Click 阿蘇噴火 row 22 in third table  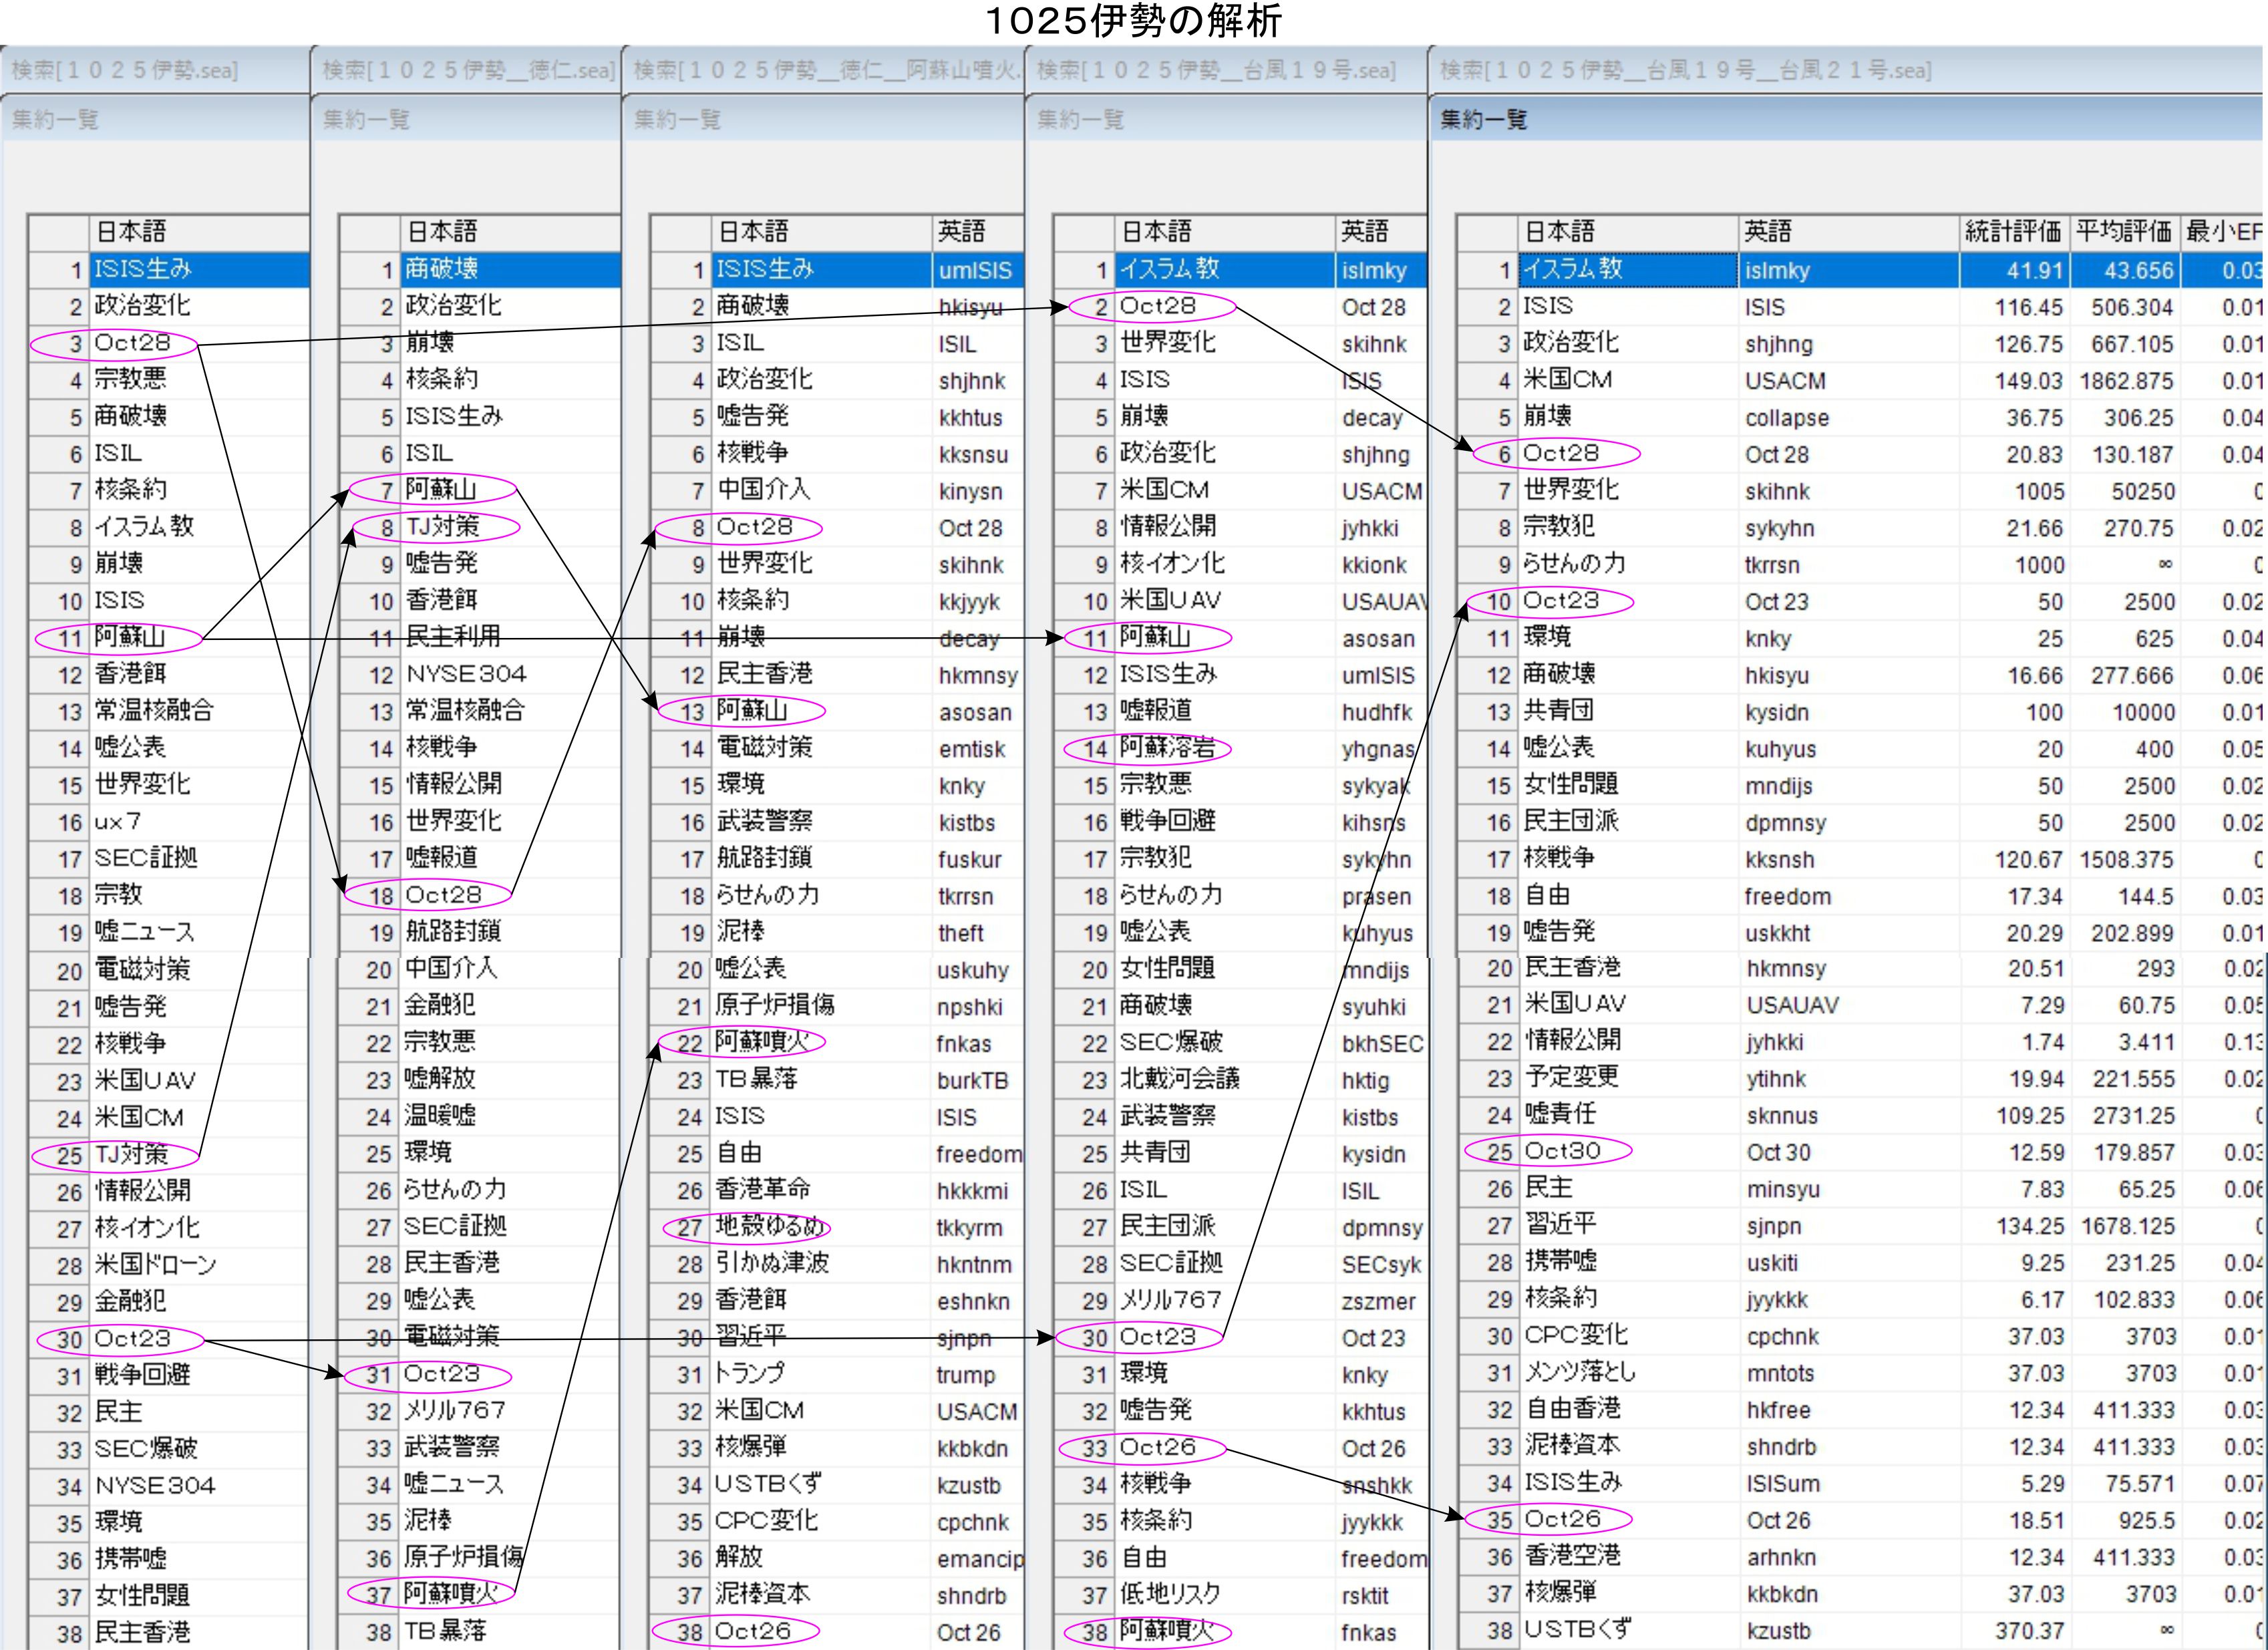coord(761,1042)
